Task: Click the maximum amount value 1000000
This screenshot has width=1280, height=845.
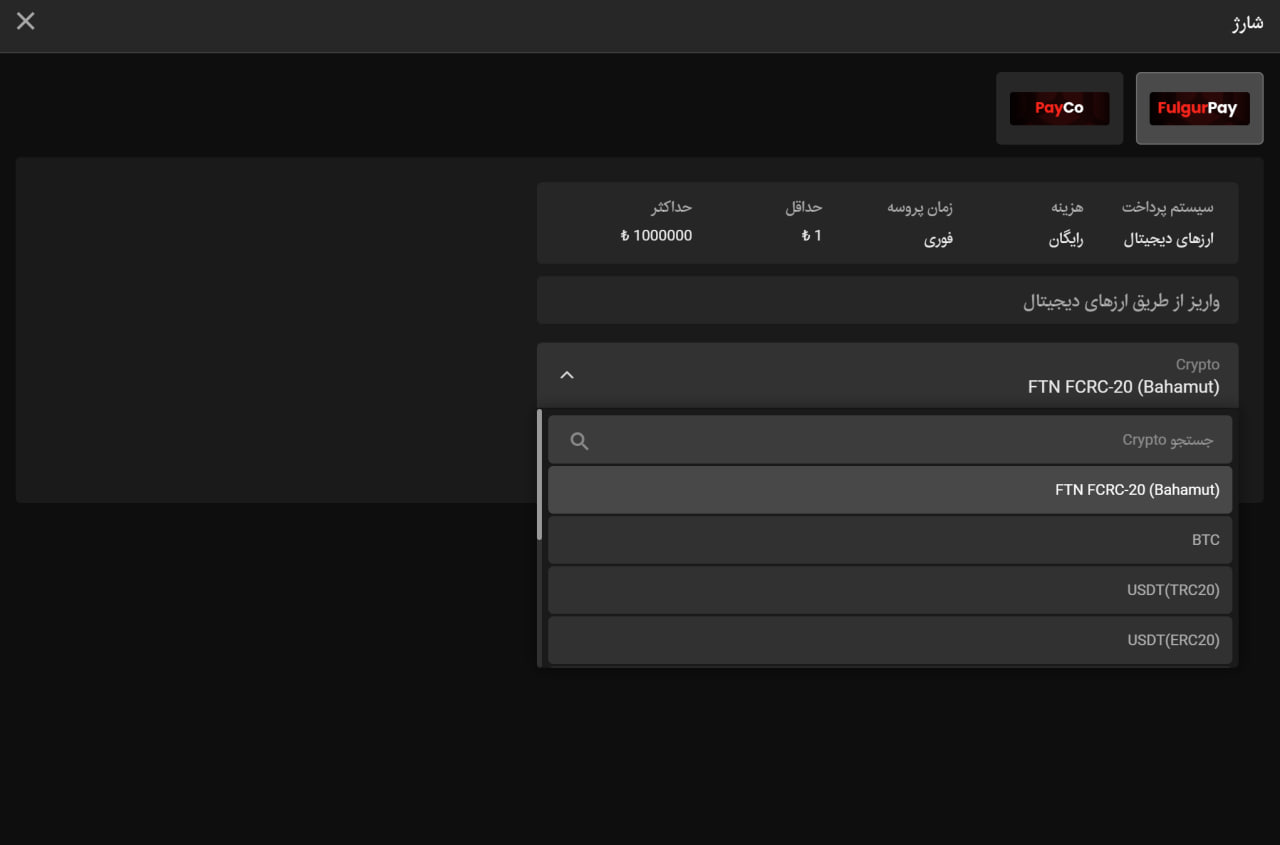Action: point(656,236)
